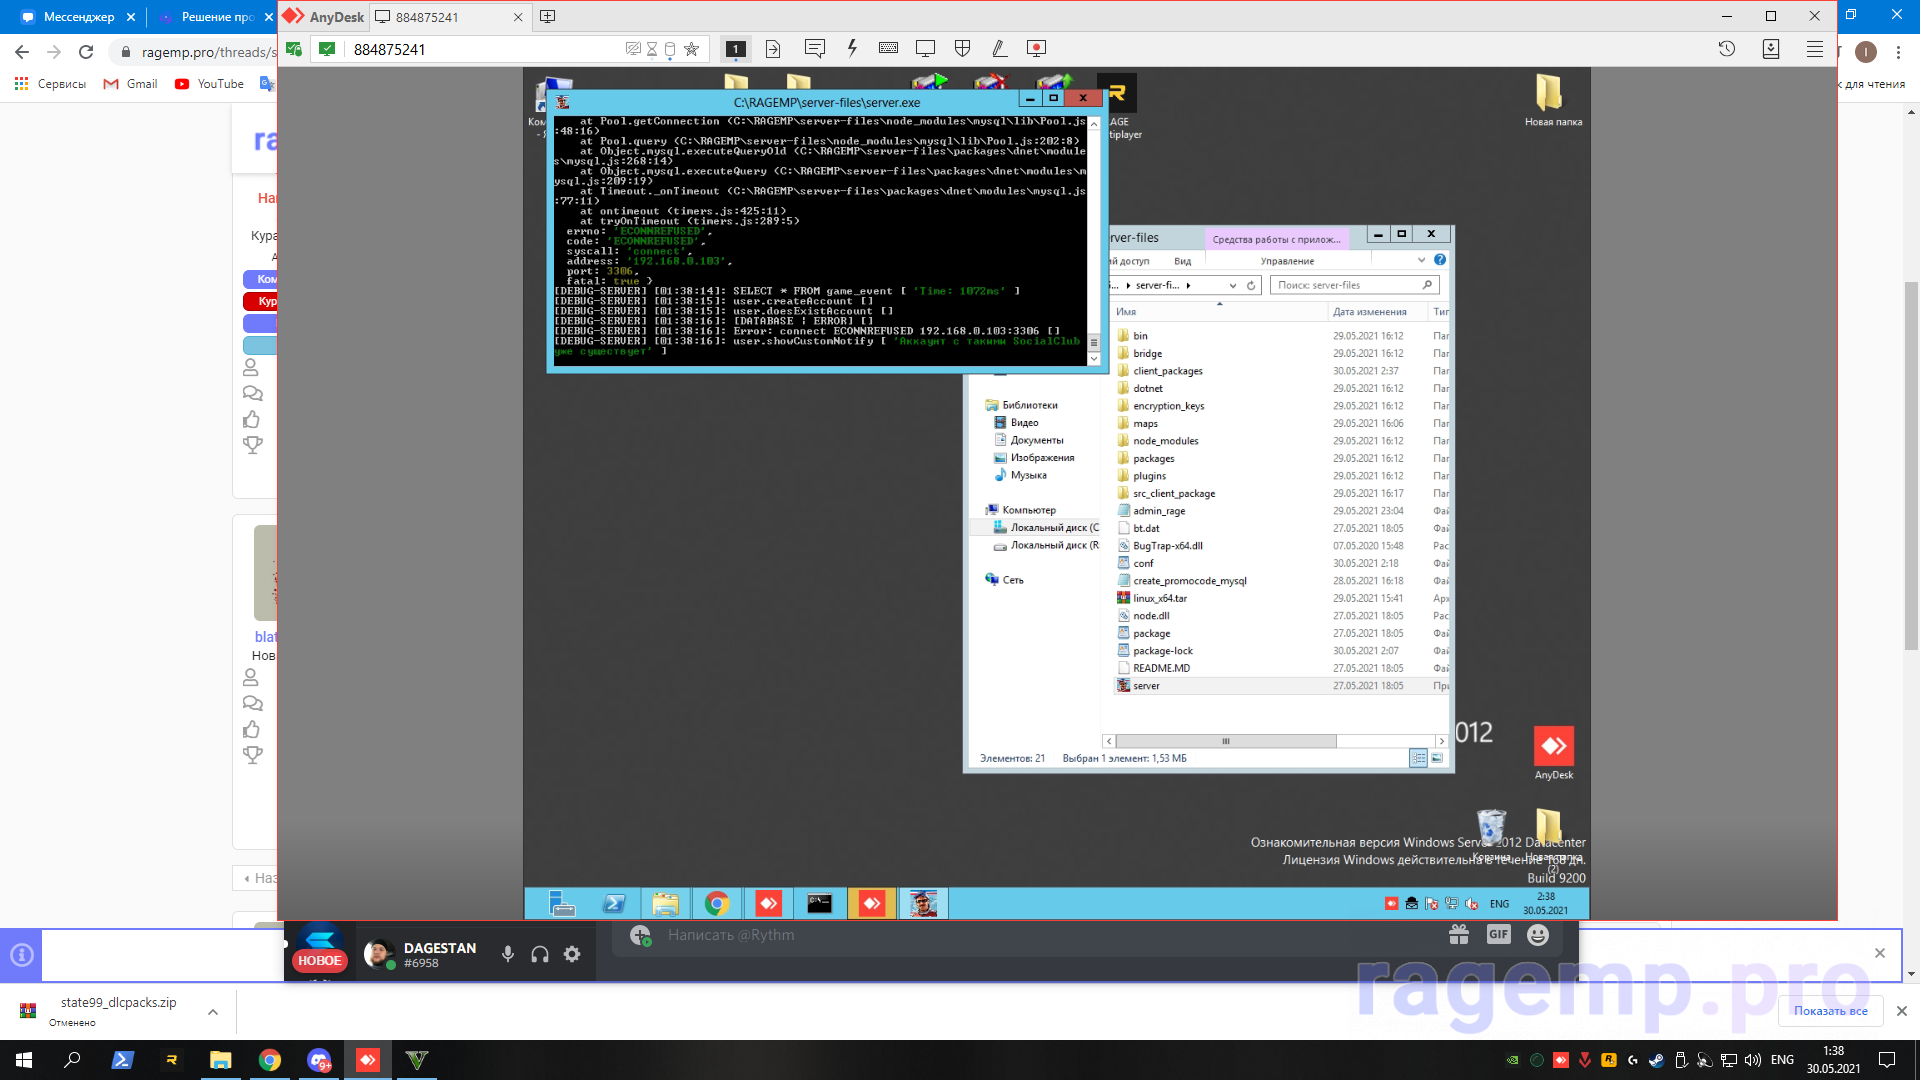Sort by Дата изменения column header
The height and width of the screenshot is (1080, 1920).
click(x=1369, y=312)
